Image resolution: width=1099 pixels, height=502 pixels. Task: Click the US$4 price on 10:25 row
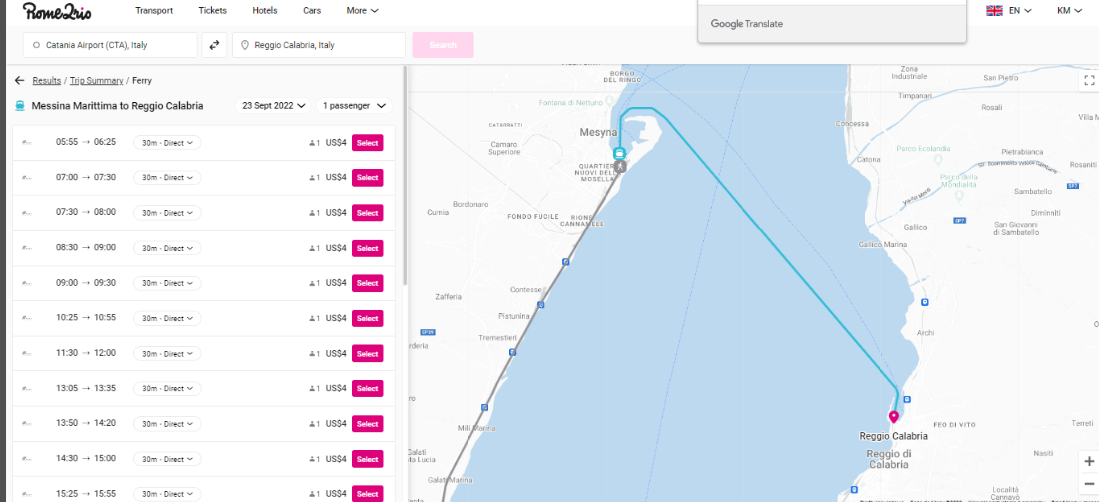[336, 318]
